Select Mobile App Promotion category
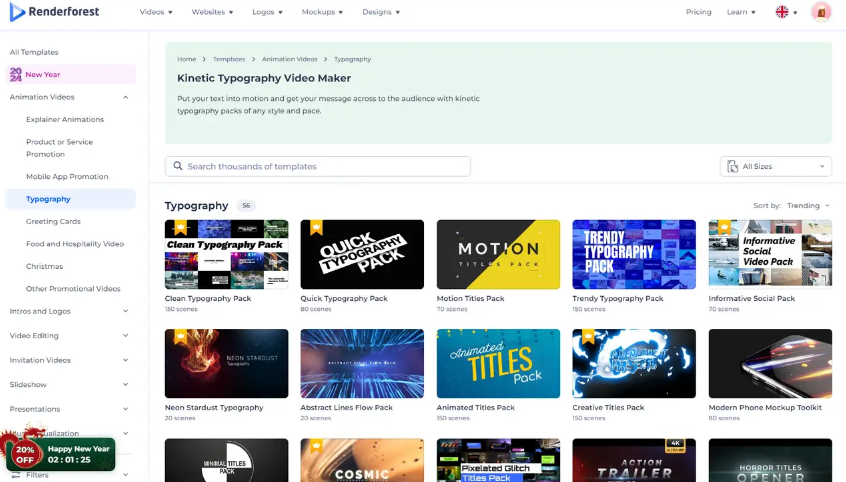Viewport: 846px width, 482px height. click(x=67, y=176)
